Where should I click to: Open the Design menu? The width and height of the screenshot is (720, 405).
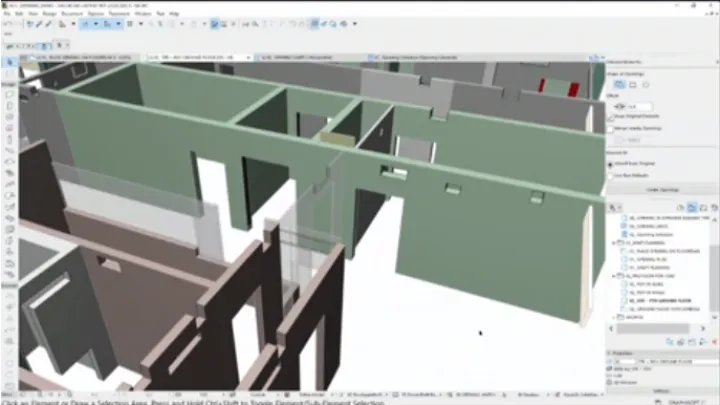46,14
